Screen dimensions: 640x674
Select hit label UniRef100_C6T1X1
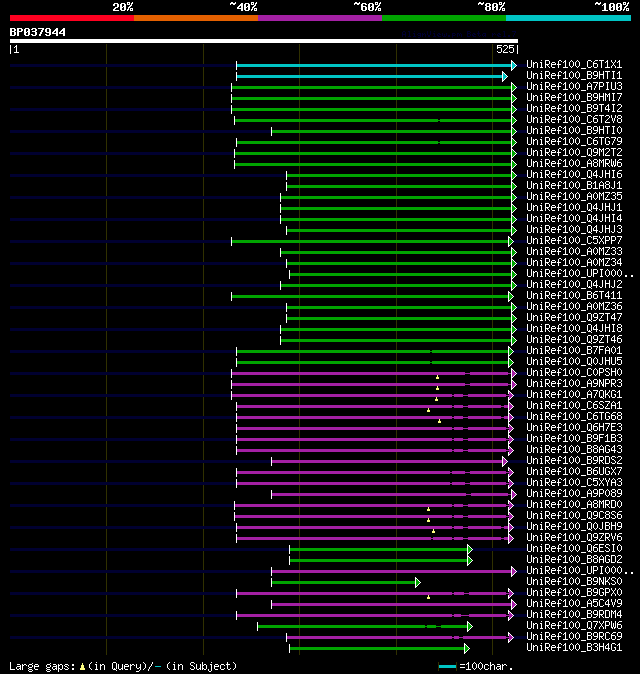(574, 64)
